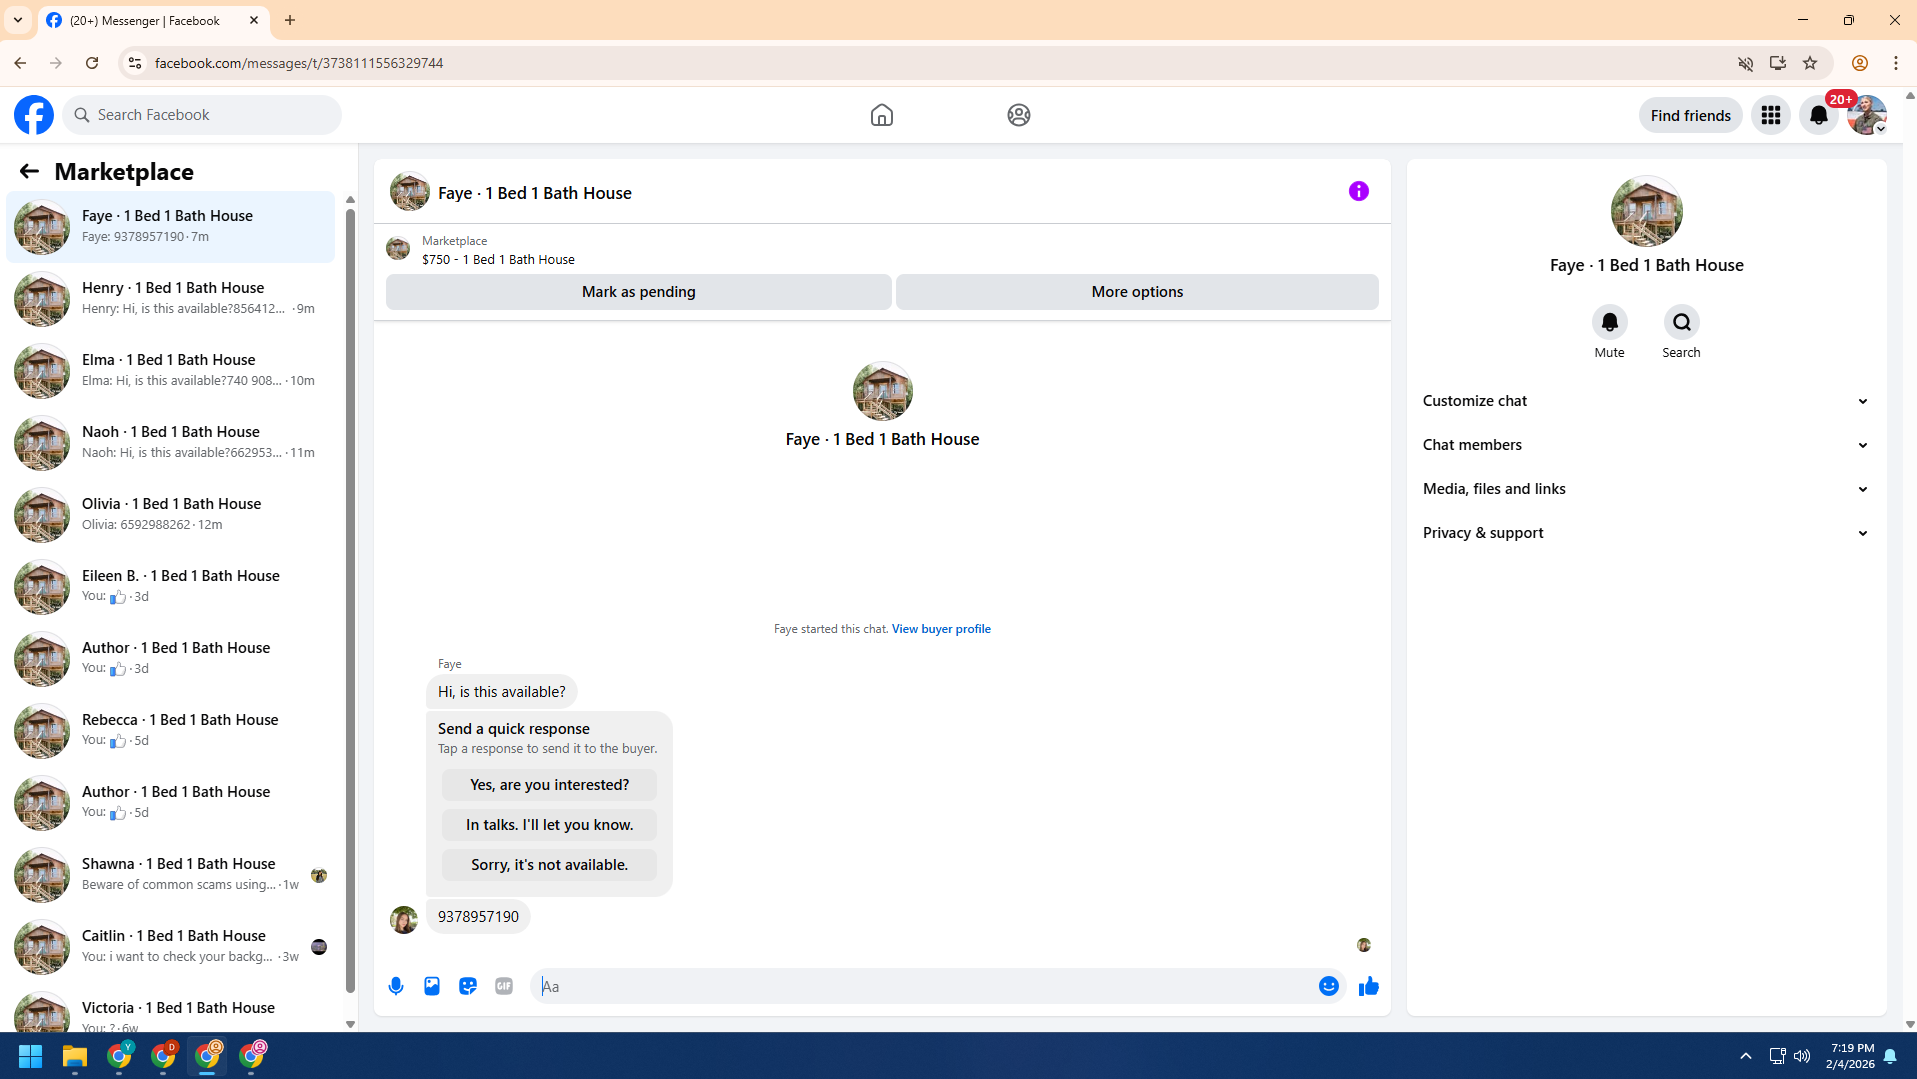Mute the Faye conversation

1609,322
